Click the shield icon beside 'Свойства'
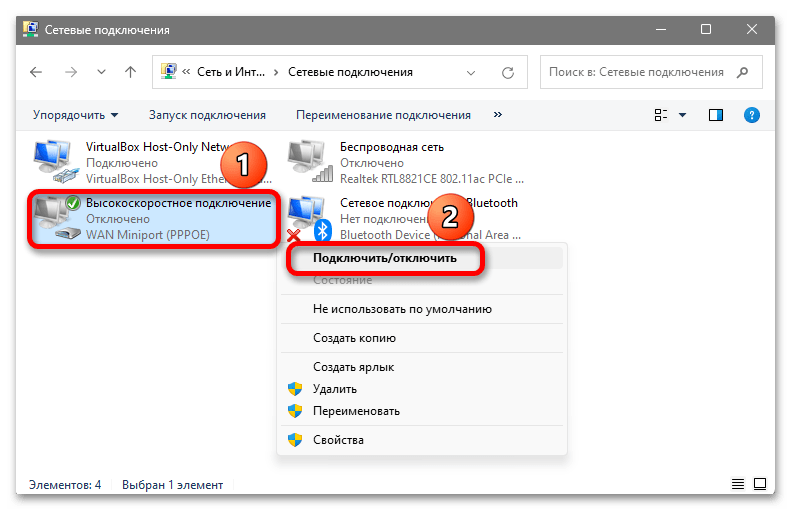Viewport: 791px width, 510px height. coord(295,440)
